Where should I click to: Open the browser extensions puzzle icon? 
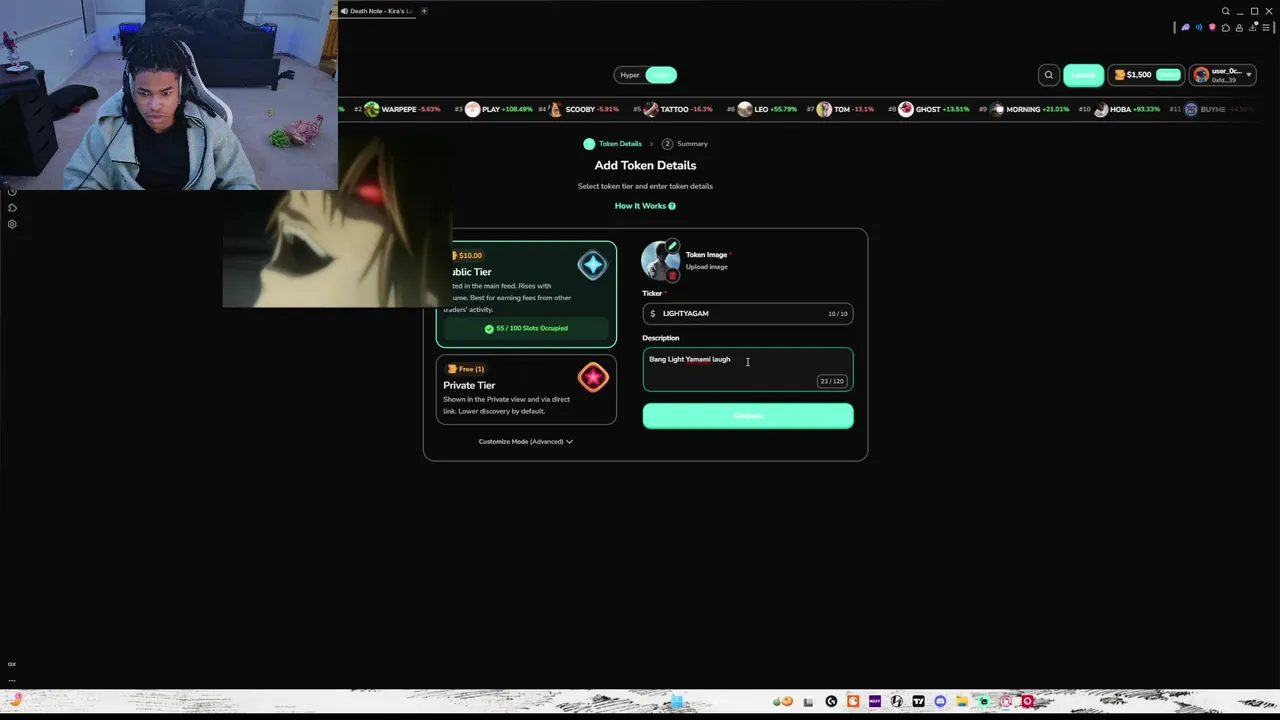coord(1226,28)
